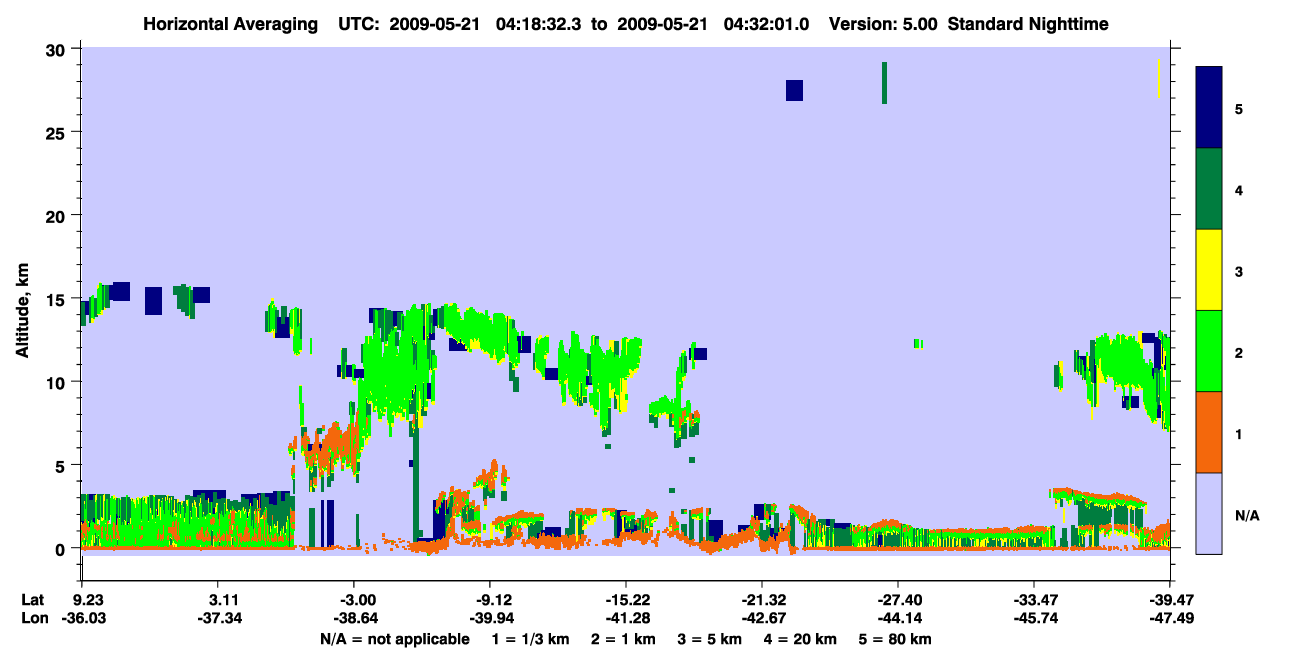Click the dark blue colorbar segment labeled 5
Viewport: 1300px width, 667px height.
pos(1209,108)
